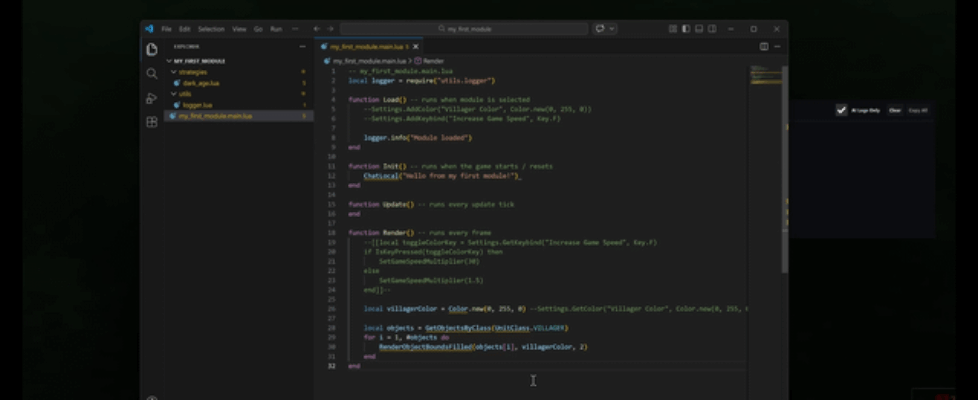Collapse the strategies folder
This screenshot has height=400, width=978.
(192, 72)
